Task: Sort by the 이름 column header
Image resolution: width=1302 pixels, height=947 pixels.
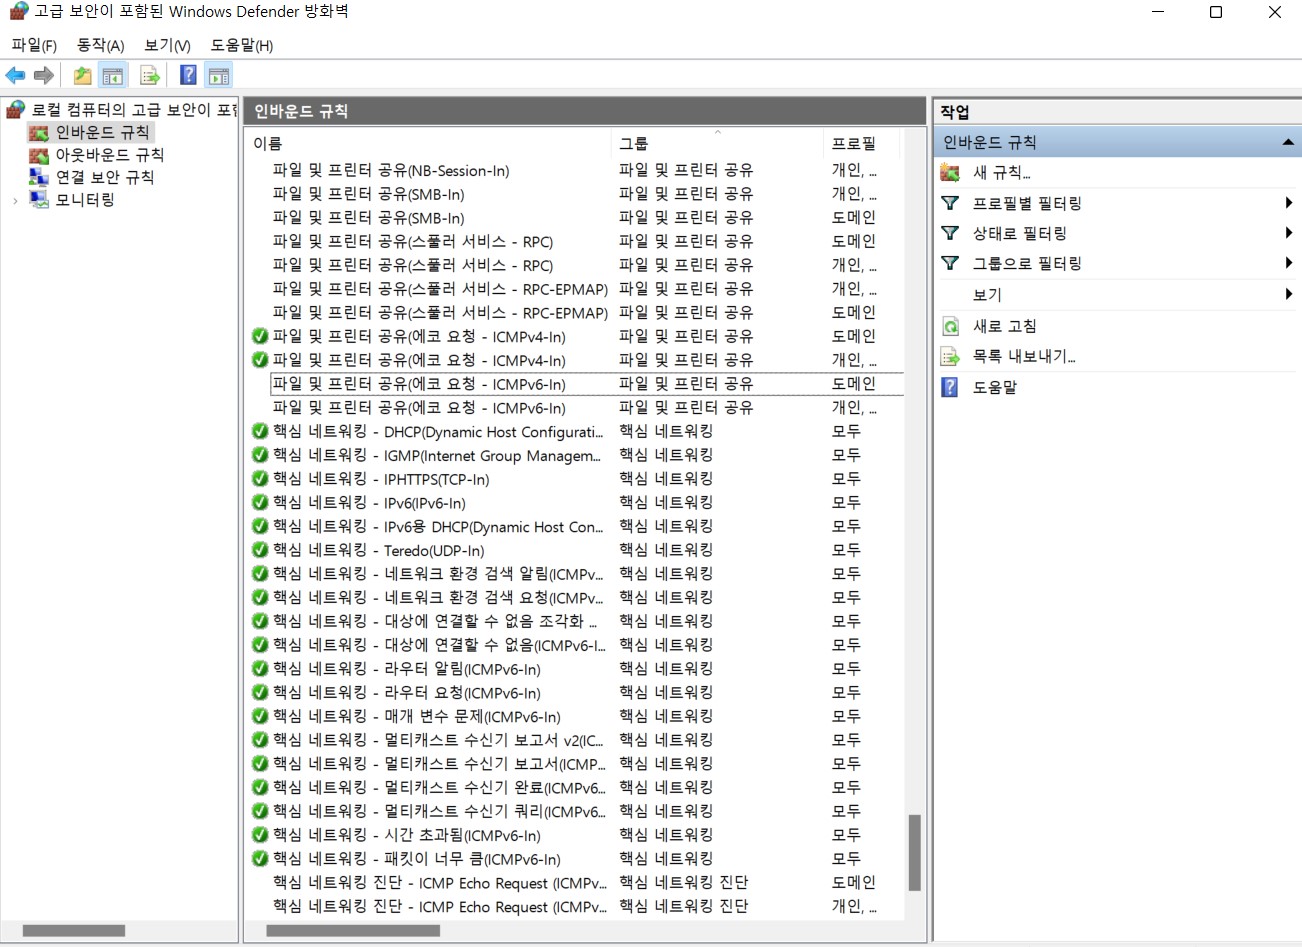Action: 429,144
